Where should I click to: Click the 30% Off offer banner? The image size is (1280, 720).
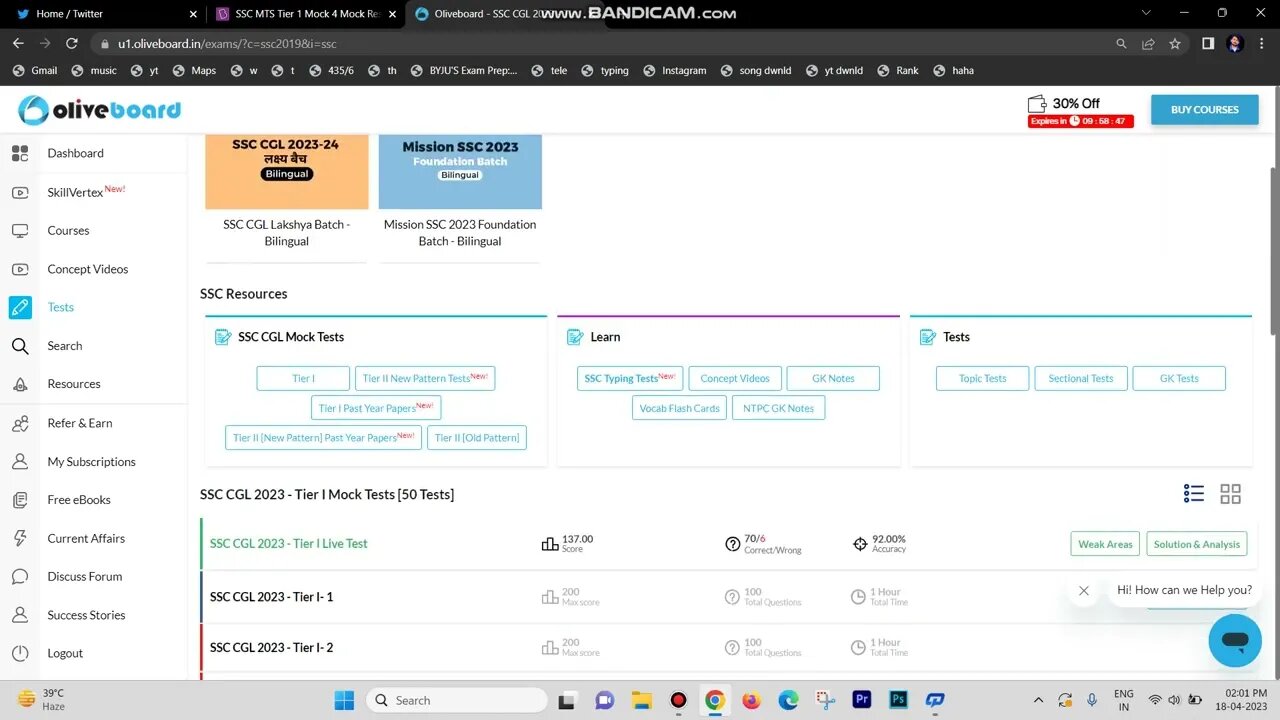coord(1080,111)
